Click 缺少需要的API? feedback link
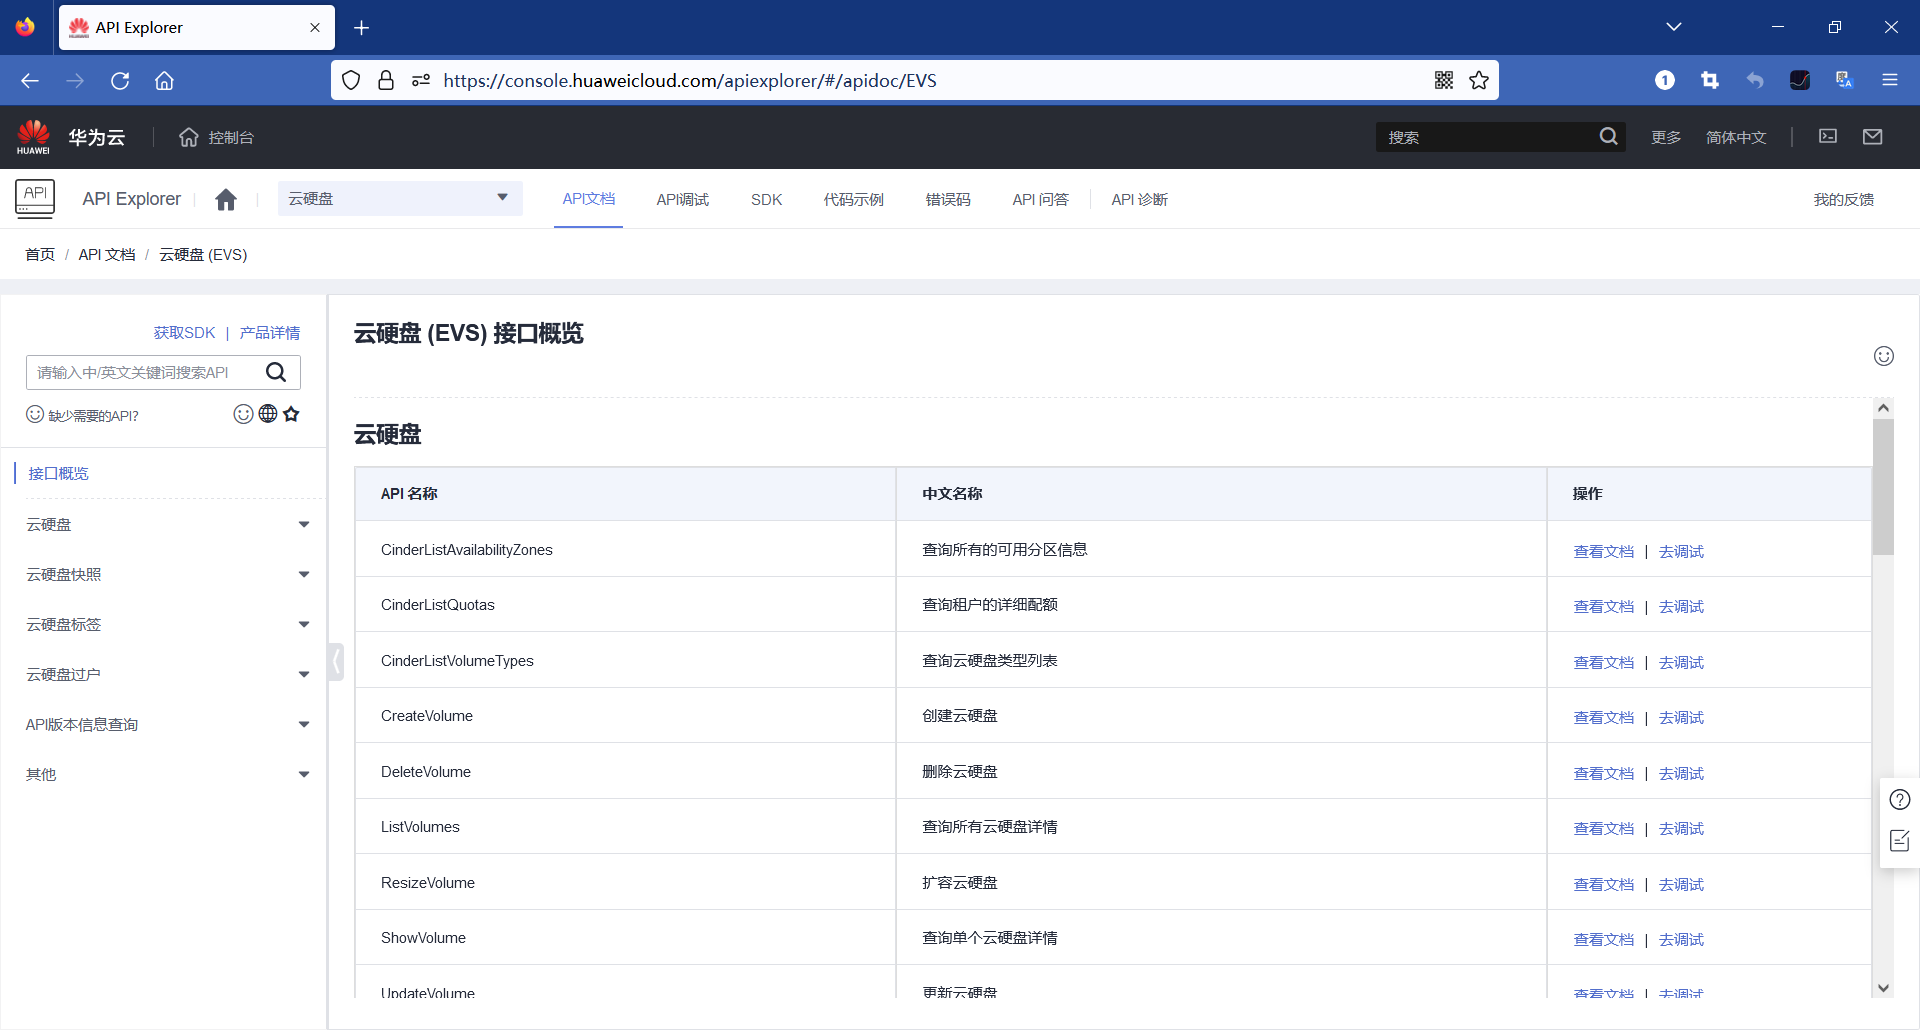Image resolution: width=1920 pixels, height=1030 pixels. [94, 415]
